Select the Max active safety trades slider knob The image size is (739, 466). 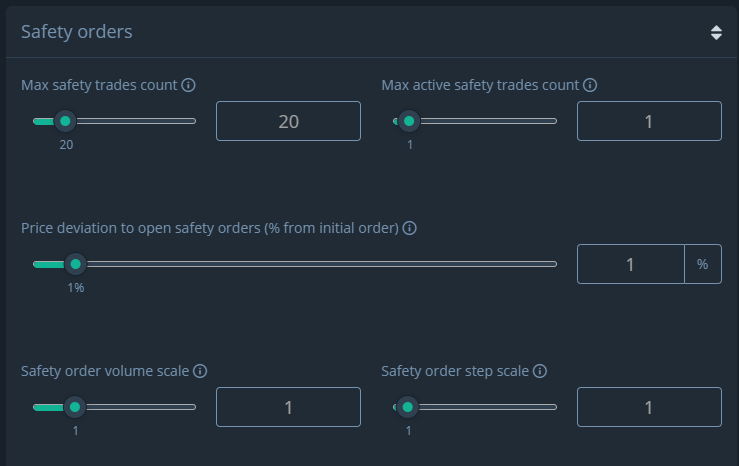pyautogui.click(x=409, y=121)
